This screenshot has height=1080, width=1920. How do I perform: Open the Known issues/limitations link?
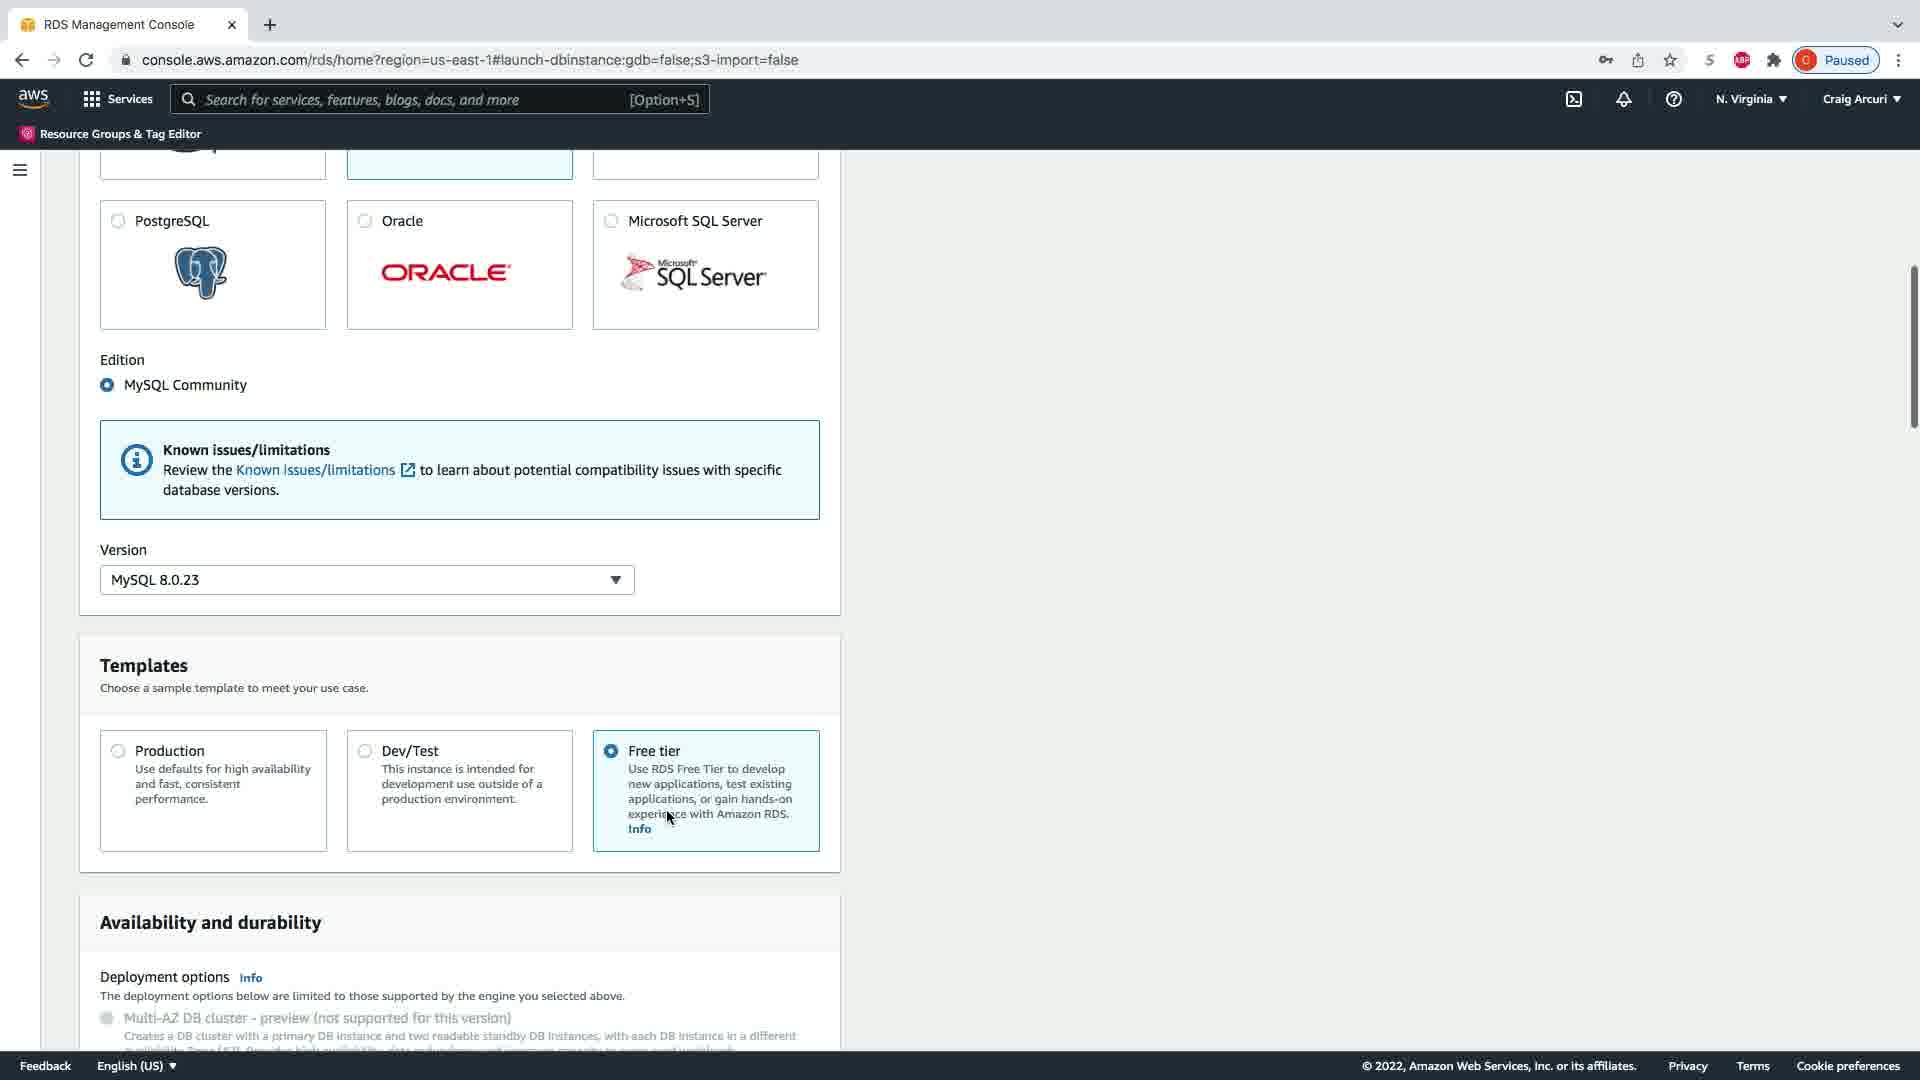[316, 470]
